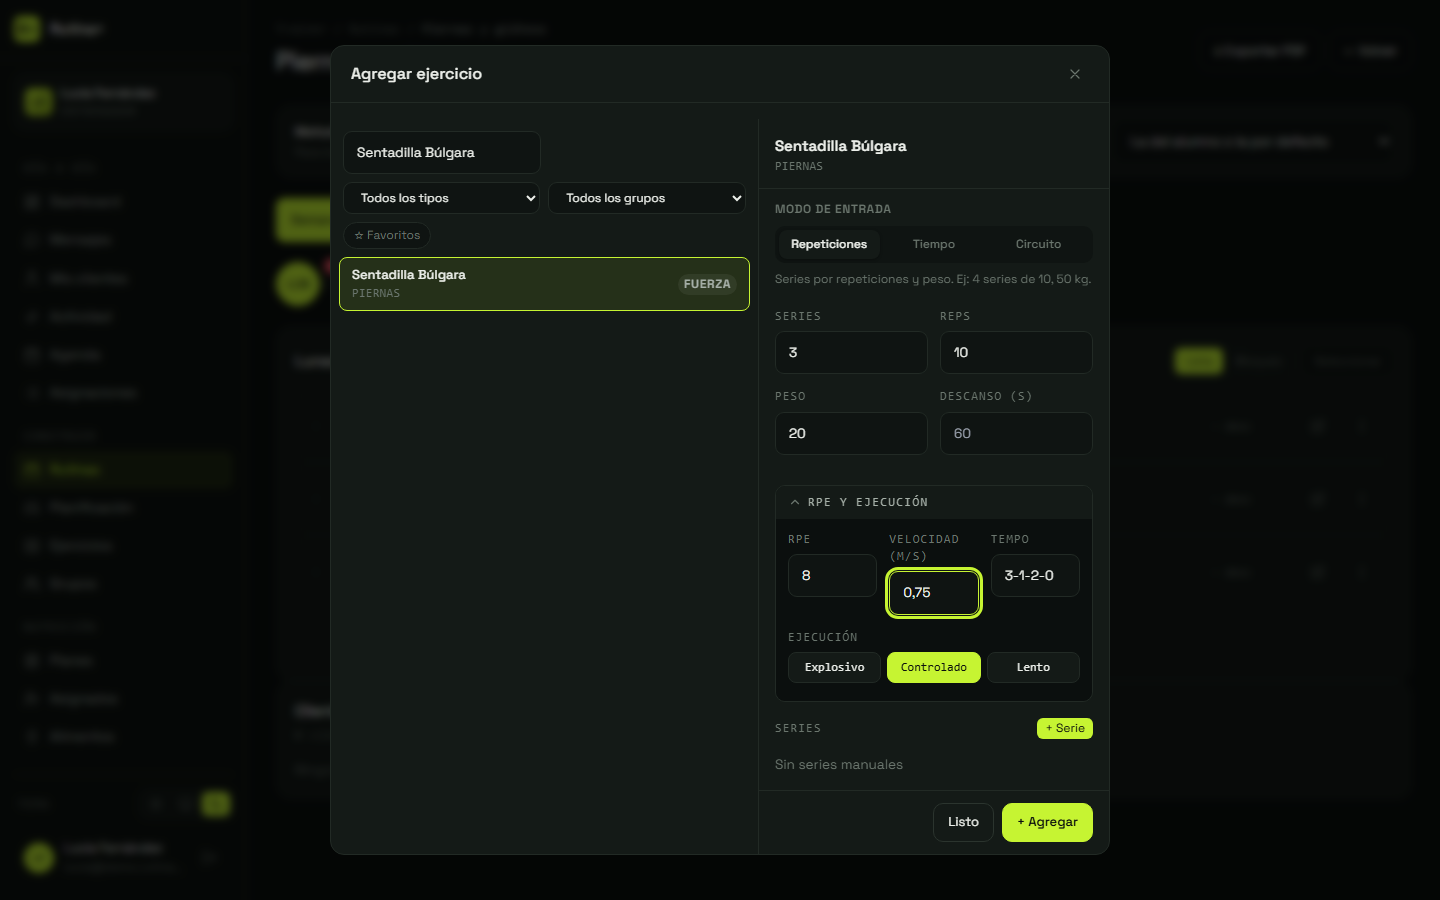Select Sentadilla Búlgara exercise result

click(544, 284)
